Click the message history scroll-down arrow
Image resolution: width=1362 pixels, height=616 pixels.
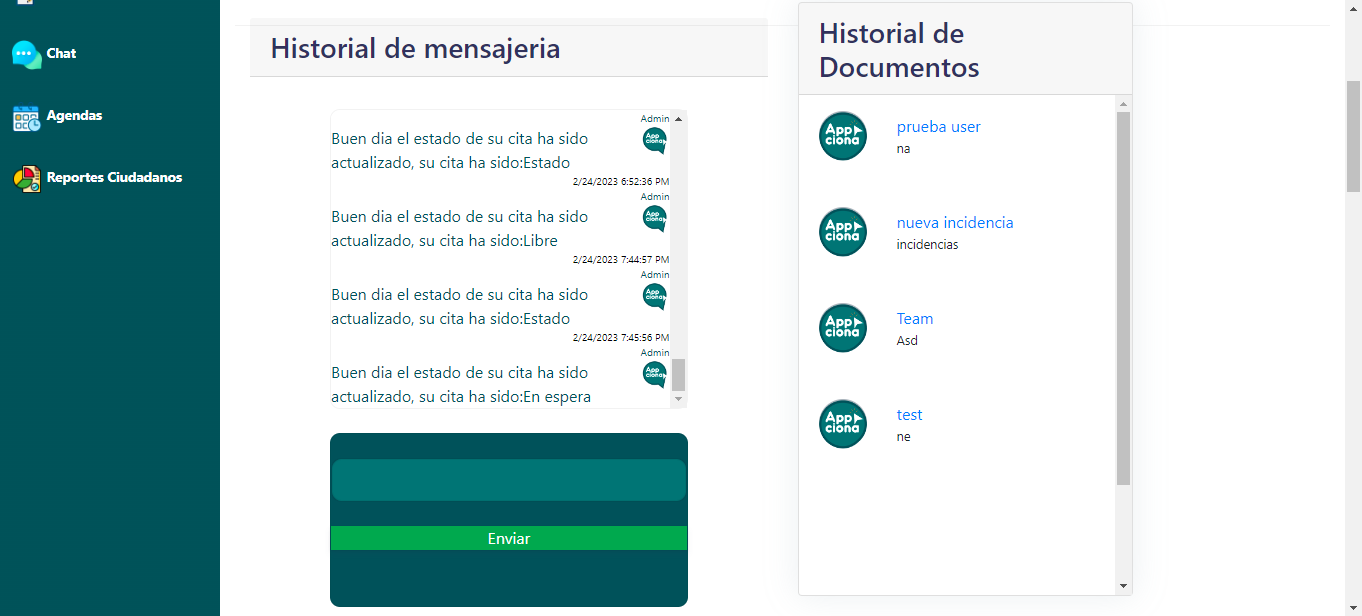pos(679,399)
